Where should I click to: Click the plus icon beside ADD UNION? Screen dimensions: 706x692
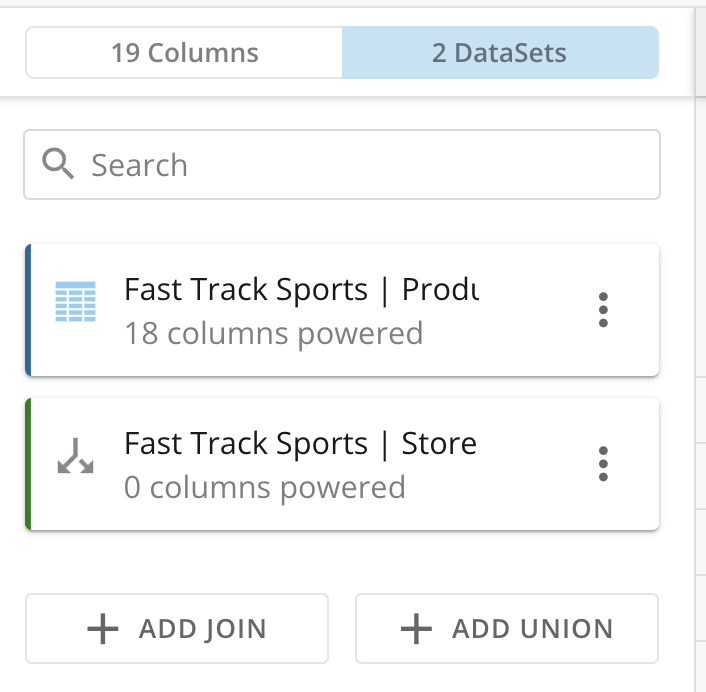[415, 629]
